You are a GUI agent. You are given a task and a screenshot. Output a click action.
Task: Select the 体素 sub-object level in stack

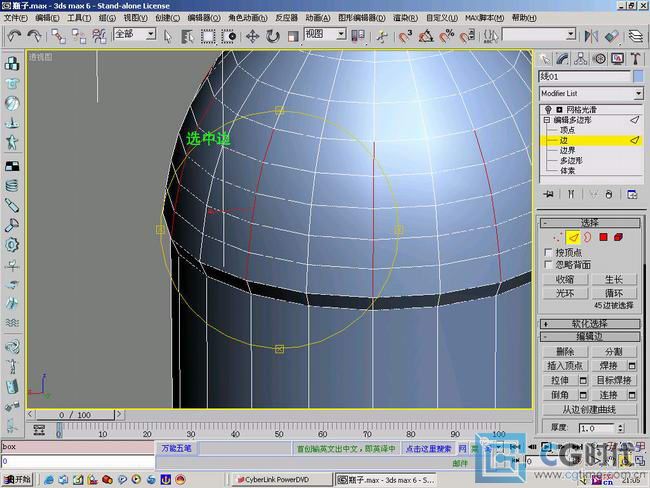568,170
